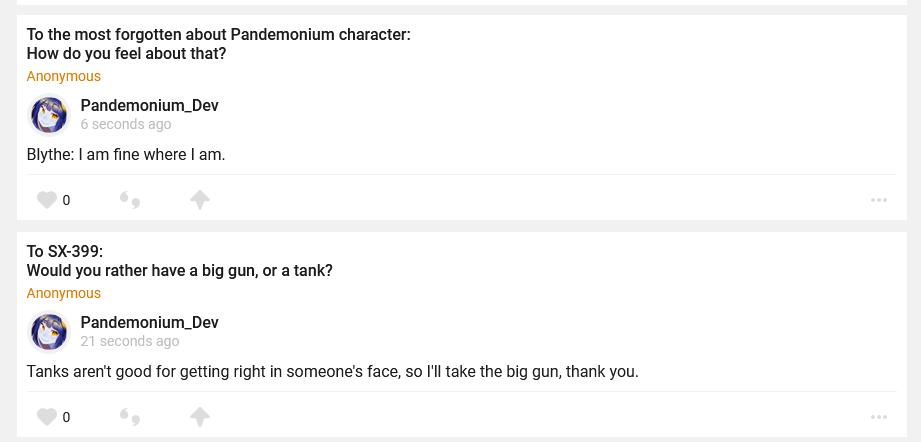This screenshot has height=442, width=921.
Task: Click Anonymous asker under Pandemonium character question
Action: click(x=63, y=76)
